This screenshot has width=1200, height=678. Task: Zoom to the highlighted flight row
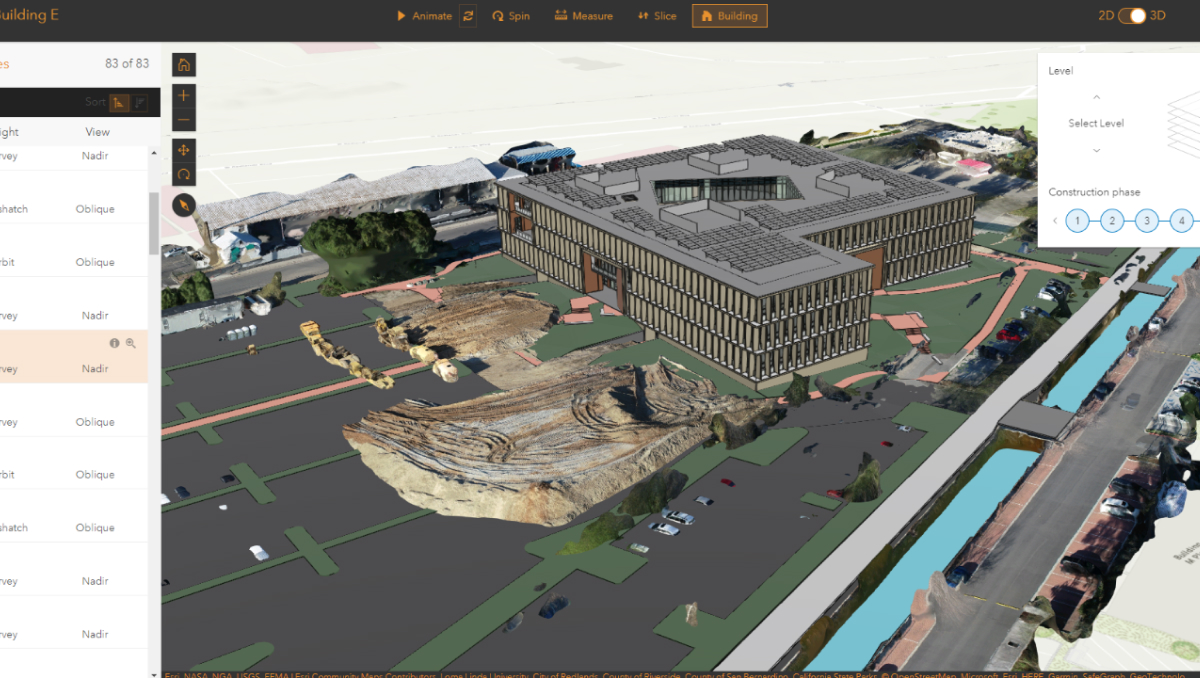[130, 343]
